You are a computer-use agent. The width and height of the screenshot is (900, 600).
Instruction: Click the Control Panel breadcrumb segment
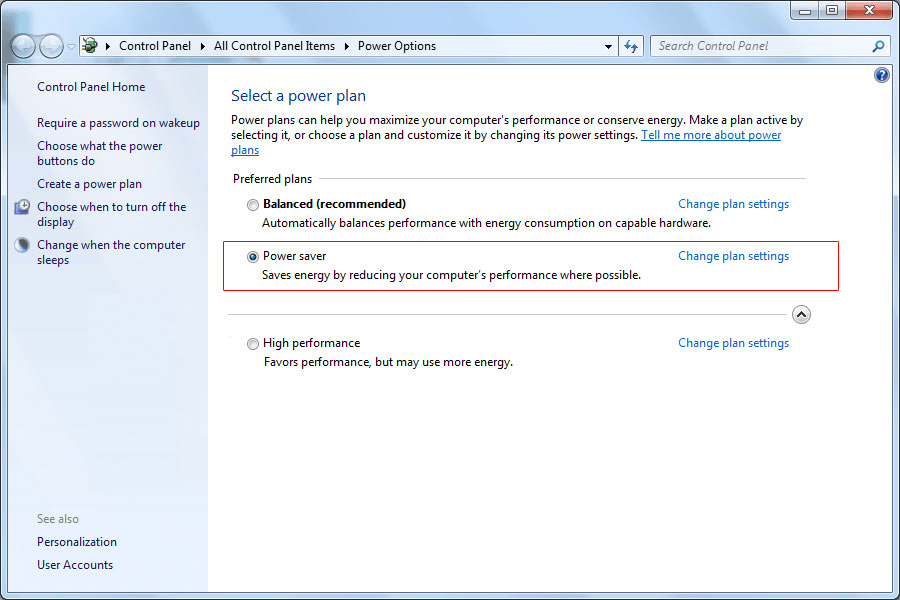pyautogui.click(x=154, y=46)
